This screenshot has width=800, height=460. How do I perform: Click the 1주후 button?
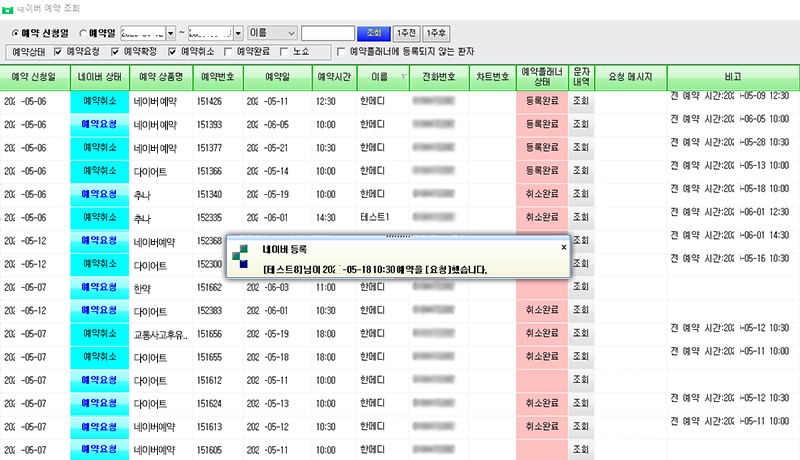(x=436, y=33)
